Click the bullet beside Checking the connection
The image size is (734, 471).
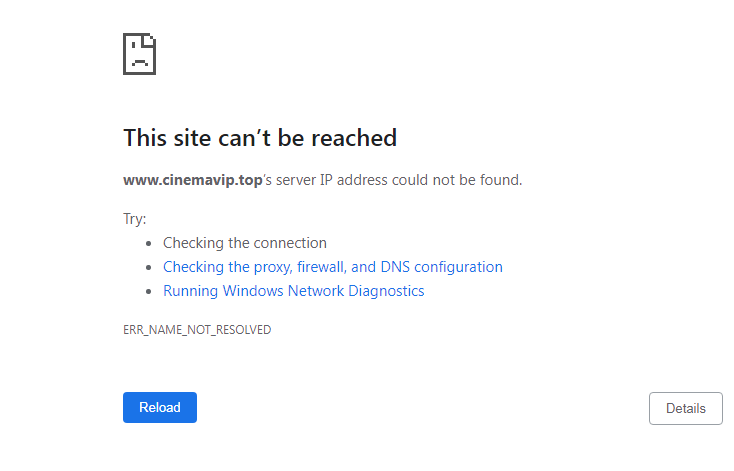(x=149, y=243)
